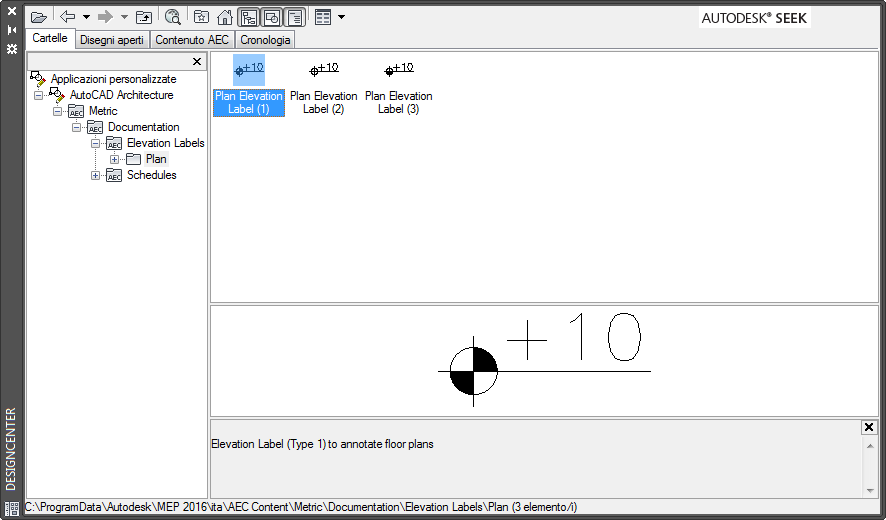Viewport: 886px width, 520px height.
Task: Switch to the Disegni aperti tab
Action: (112, 40)
